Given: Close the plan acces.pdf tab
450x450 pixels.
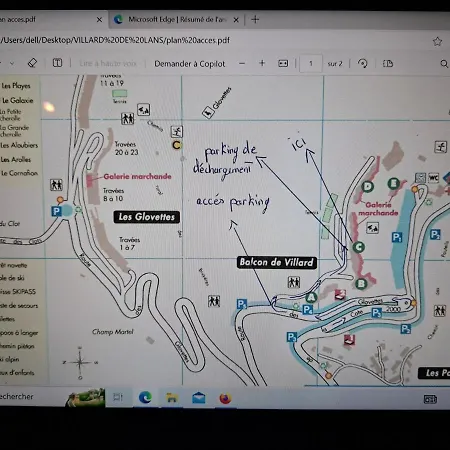Looking at the screenshot, I should (x=99, y=20).
